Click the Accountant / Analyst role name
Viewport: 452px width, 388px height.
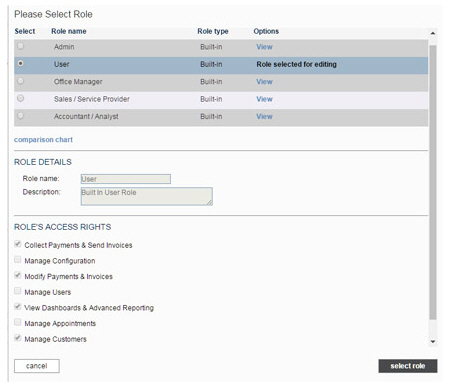(x=86, y=116)
